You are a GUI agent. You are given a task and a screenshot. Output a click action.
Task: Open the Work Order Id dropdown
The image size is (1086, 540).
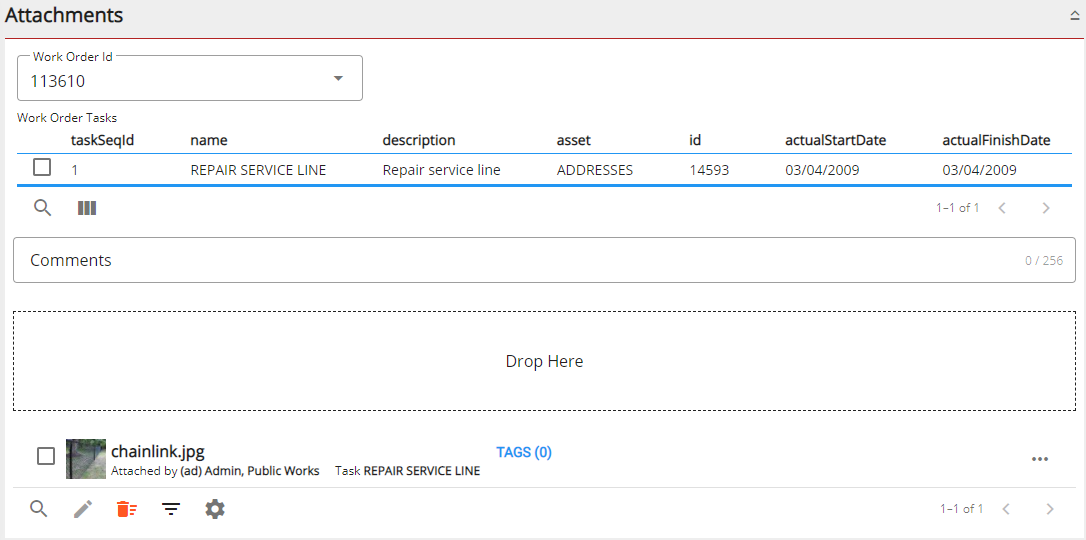click(x=338, y=78)
